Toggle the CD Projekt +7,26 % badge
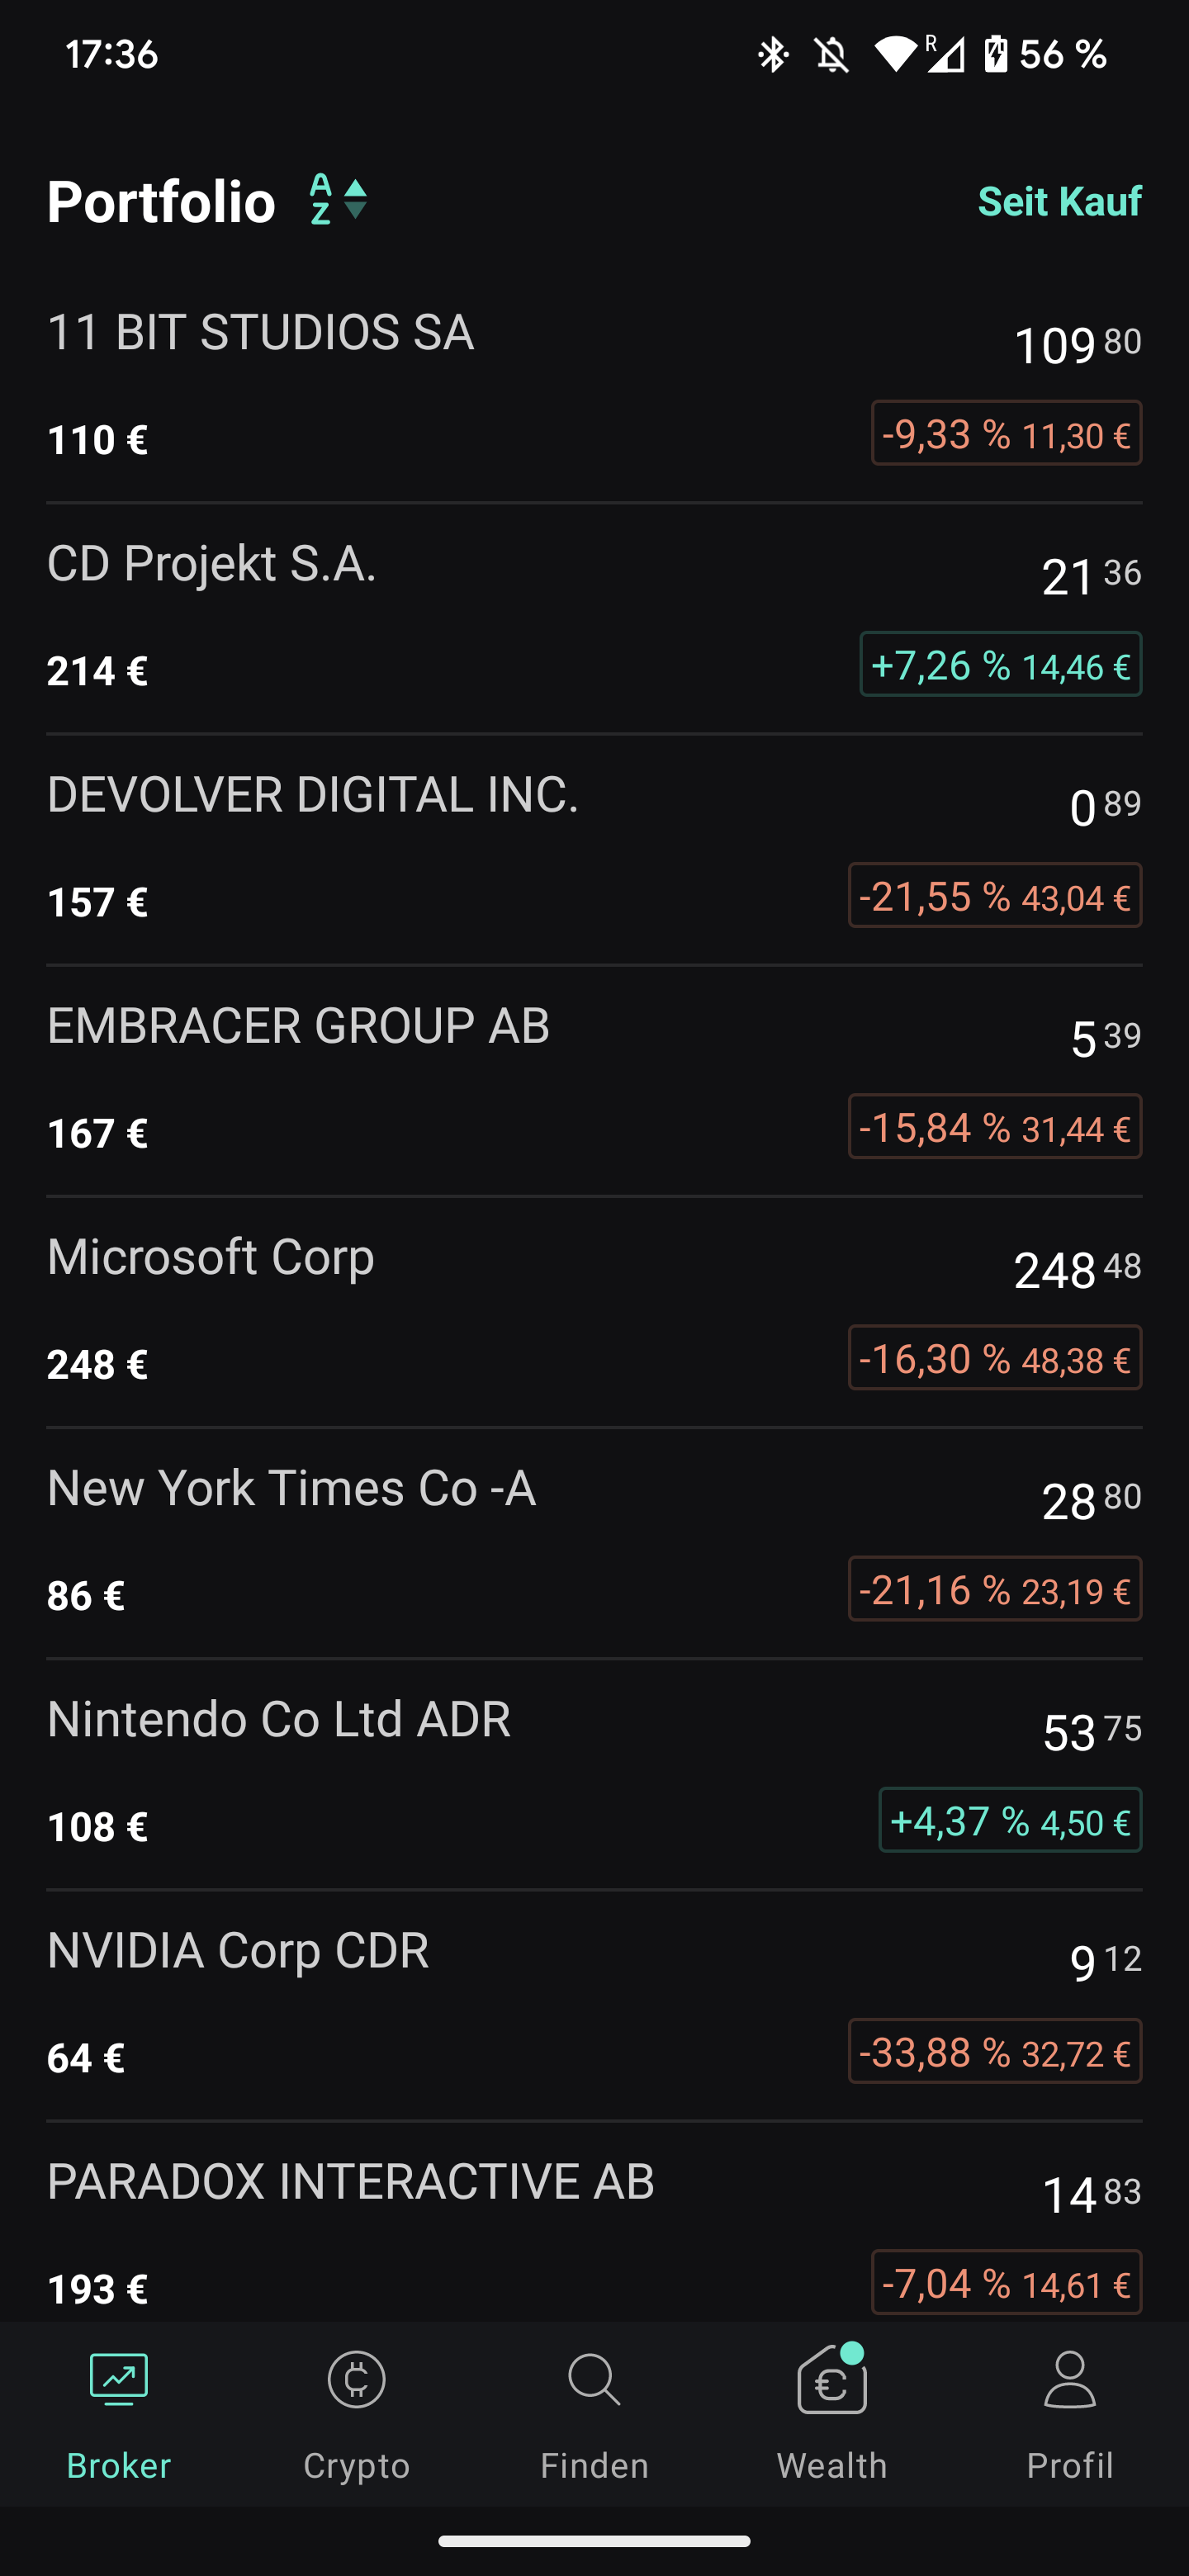1189x2576 pixels. 1000,665
